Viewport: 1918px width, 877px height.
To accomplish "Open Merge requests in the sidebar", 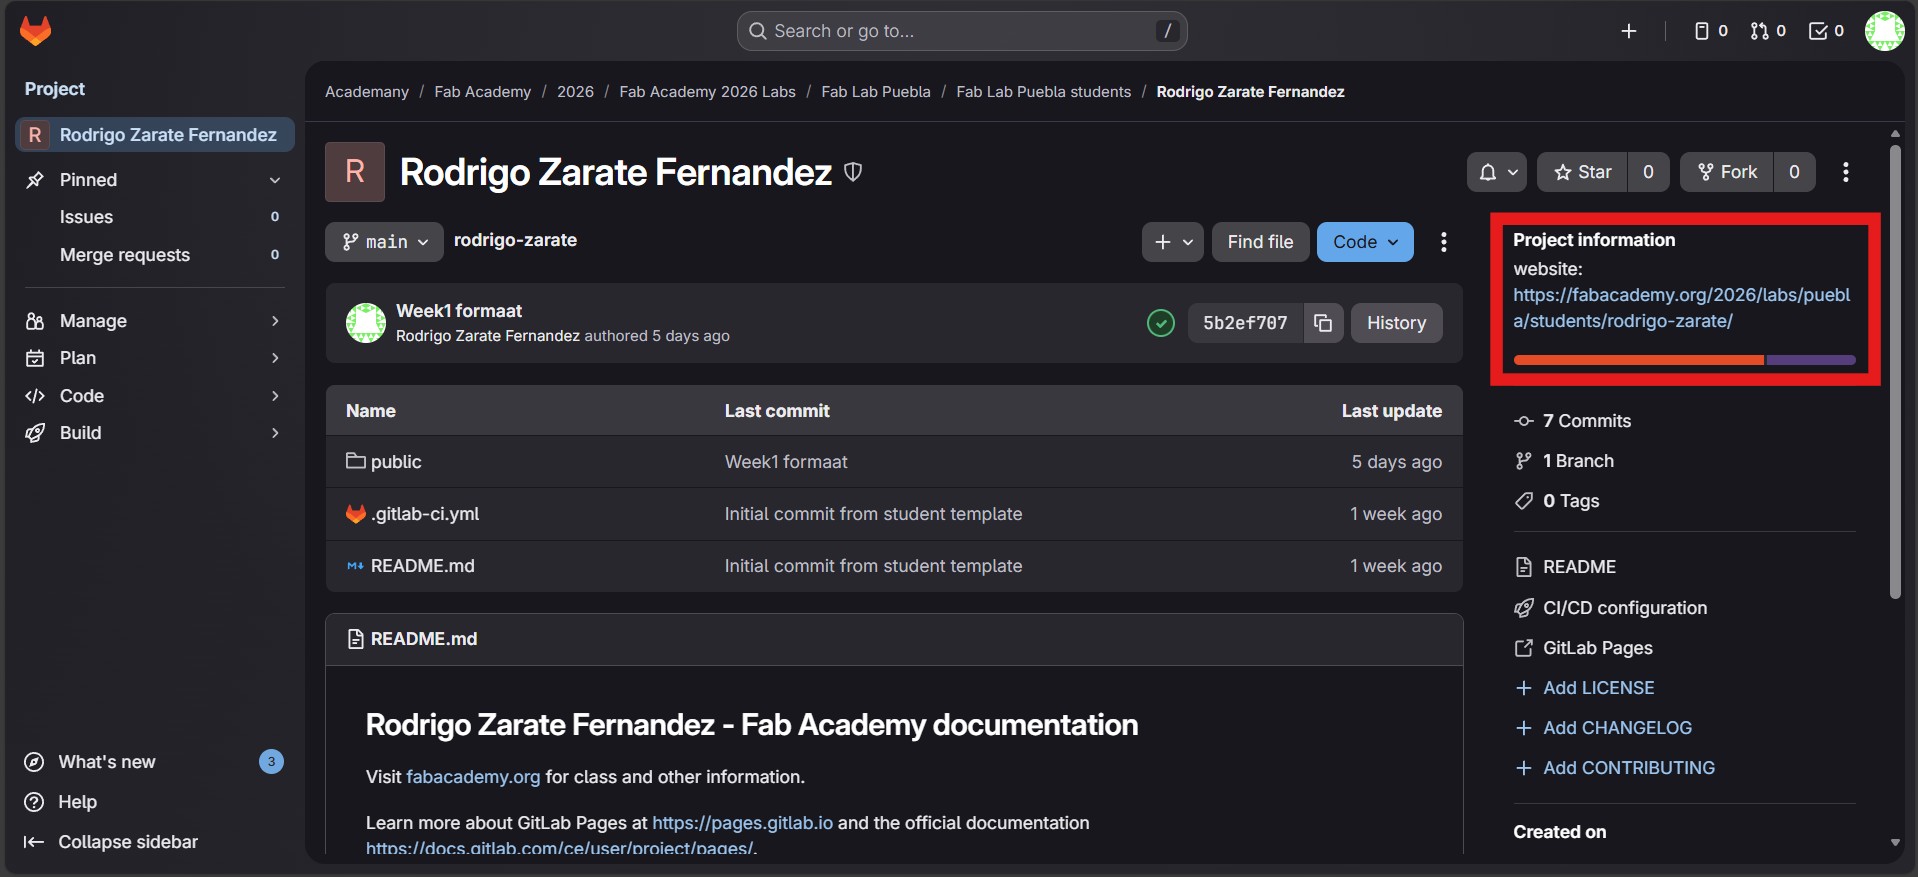I will coord(155,255).
